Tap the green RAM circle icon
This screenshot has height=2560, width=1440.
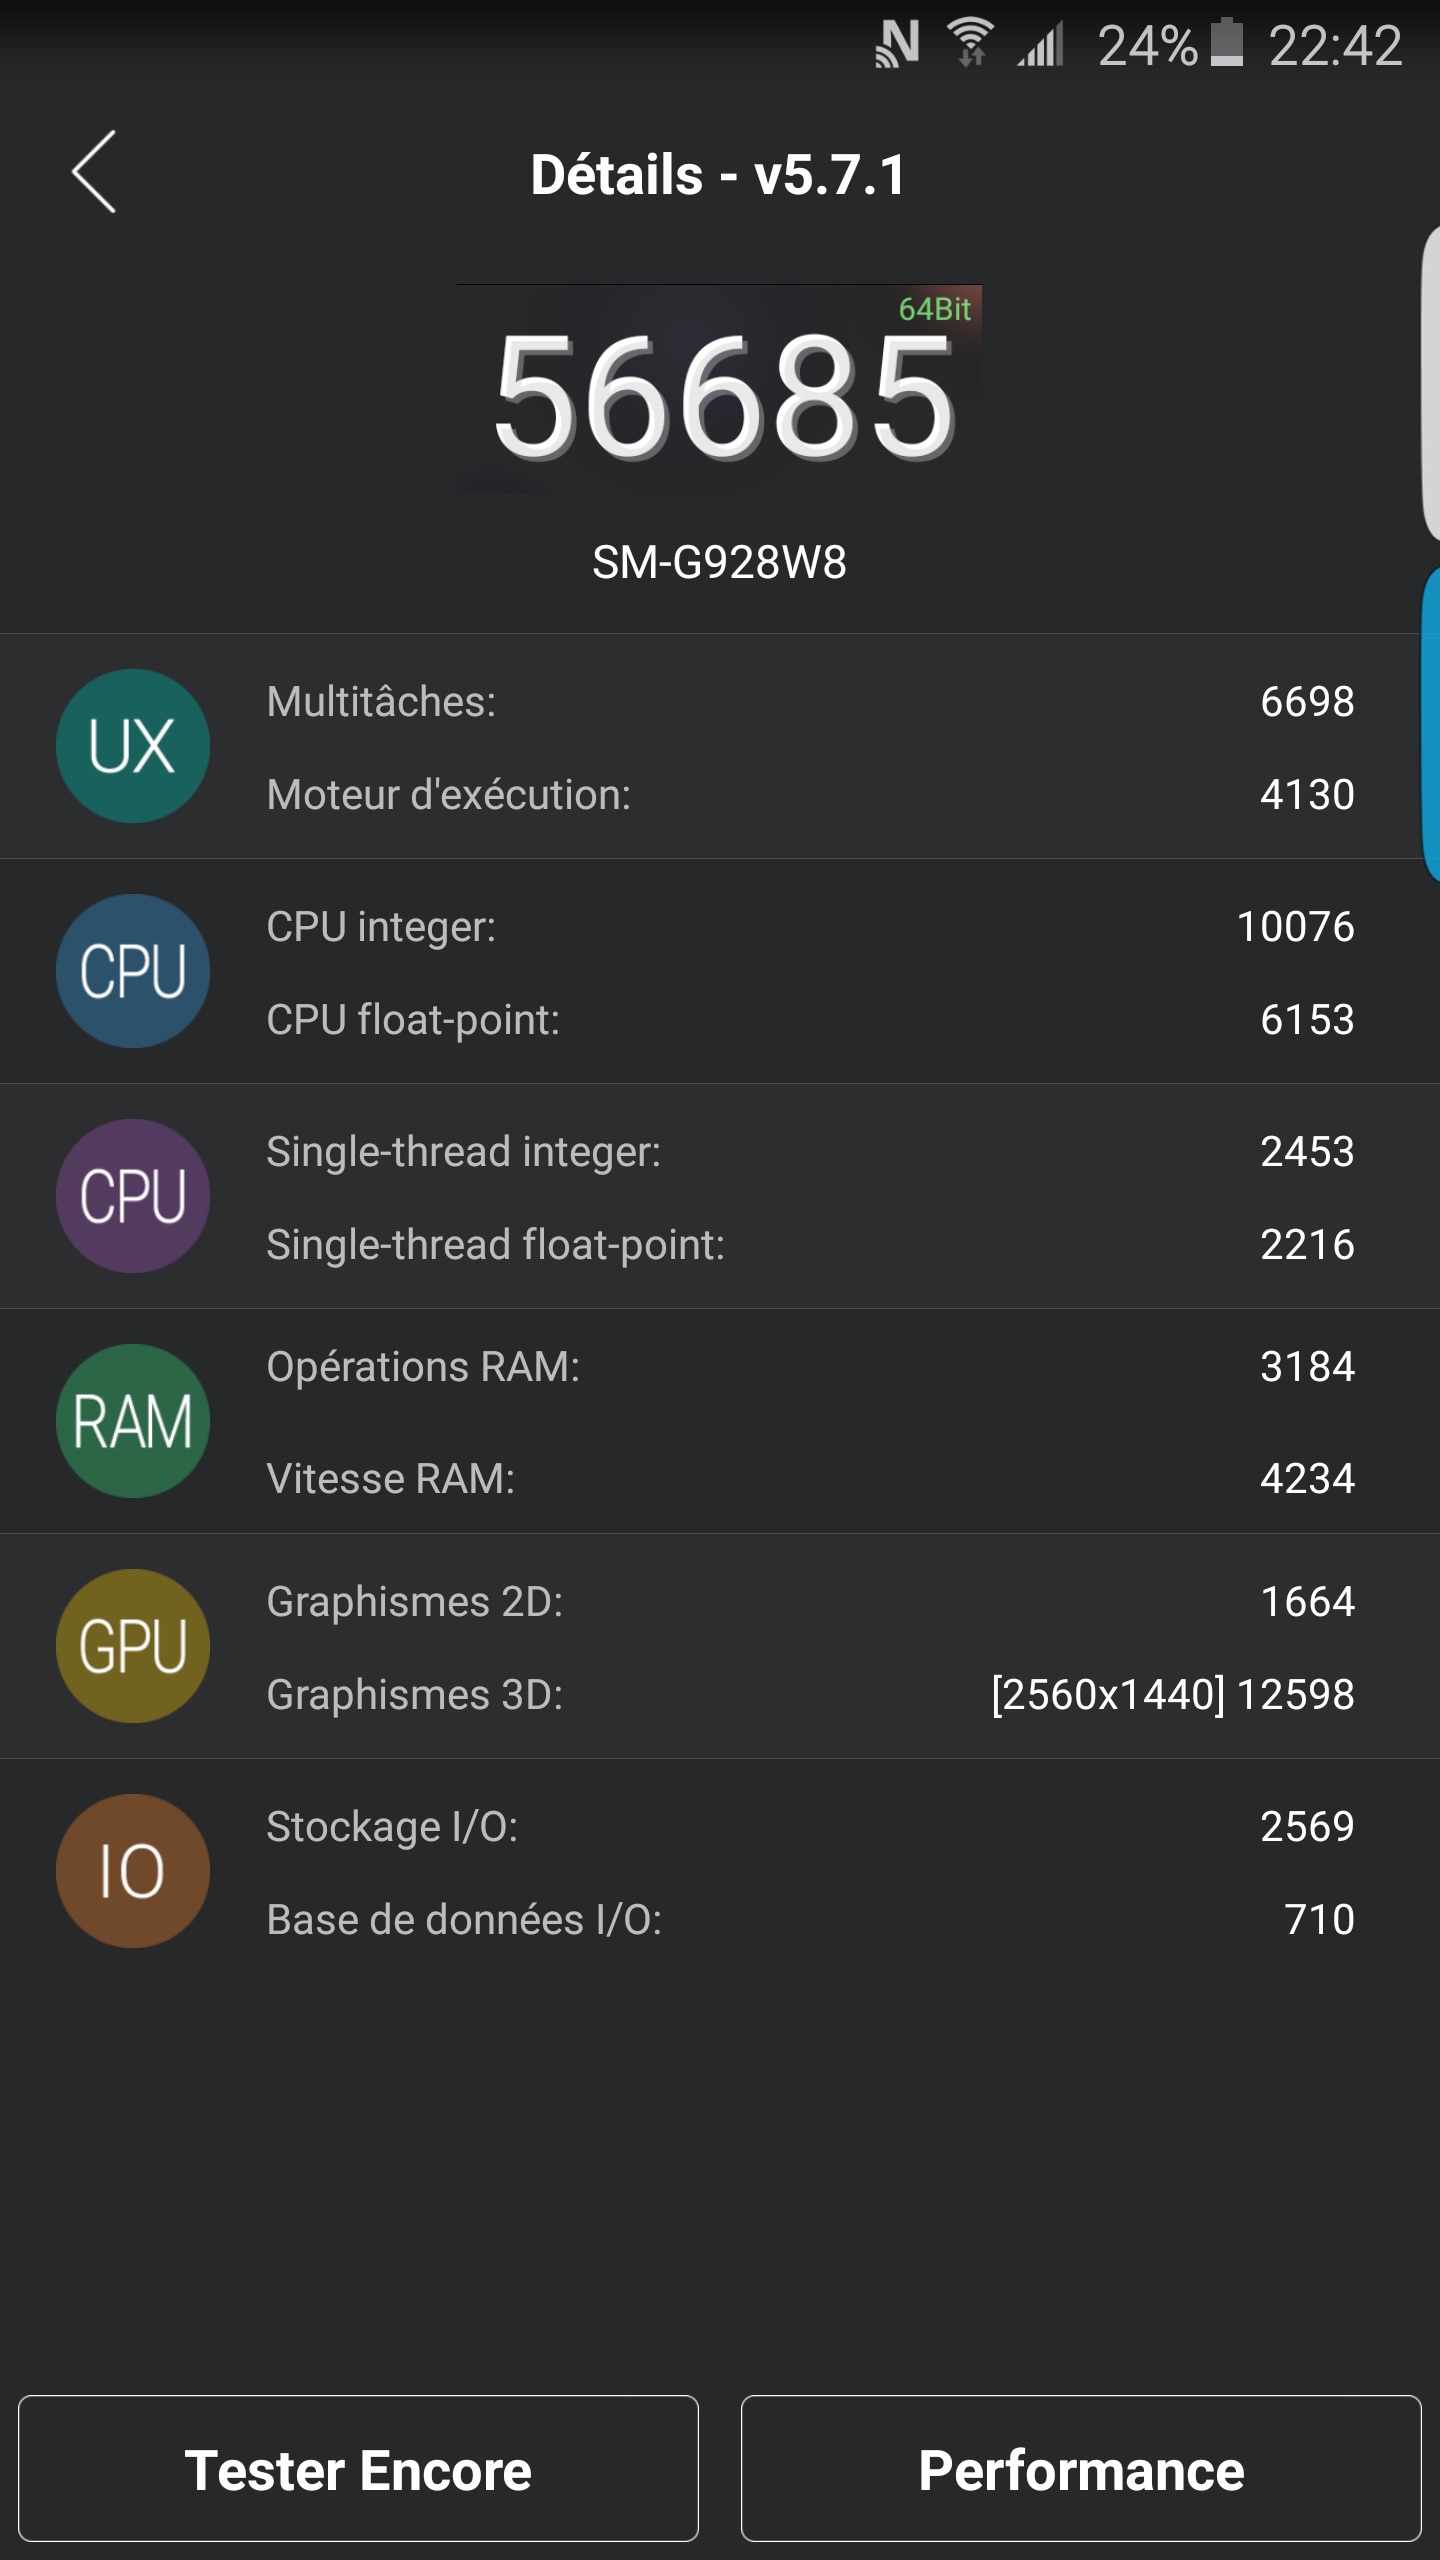pos(133,1421)
